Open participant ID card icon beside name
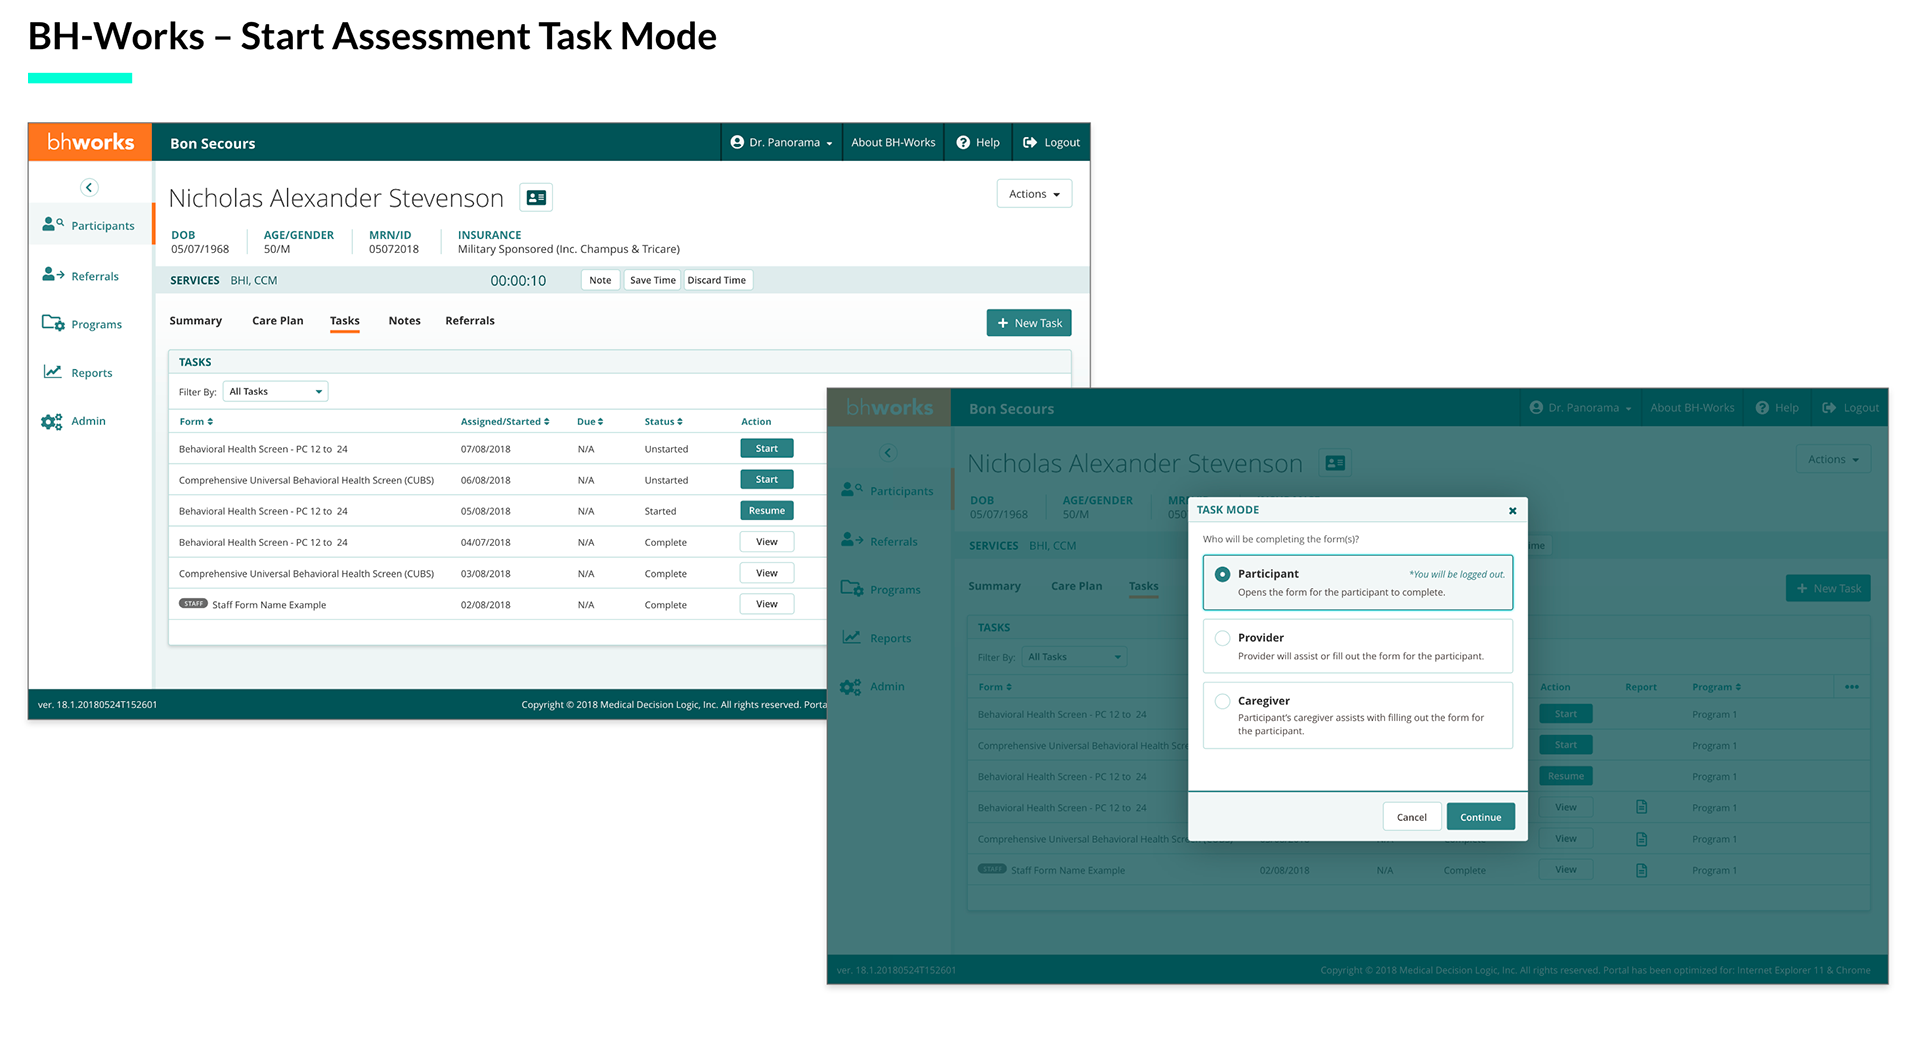Screen dimensions: 1920x1048 point(536,198)
